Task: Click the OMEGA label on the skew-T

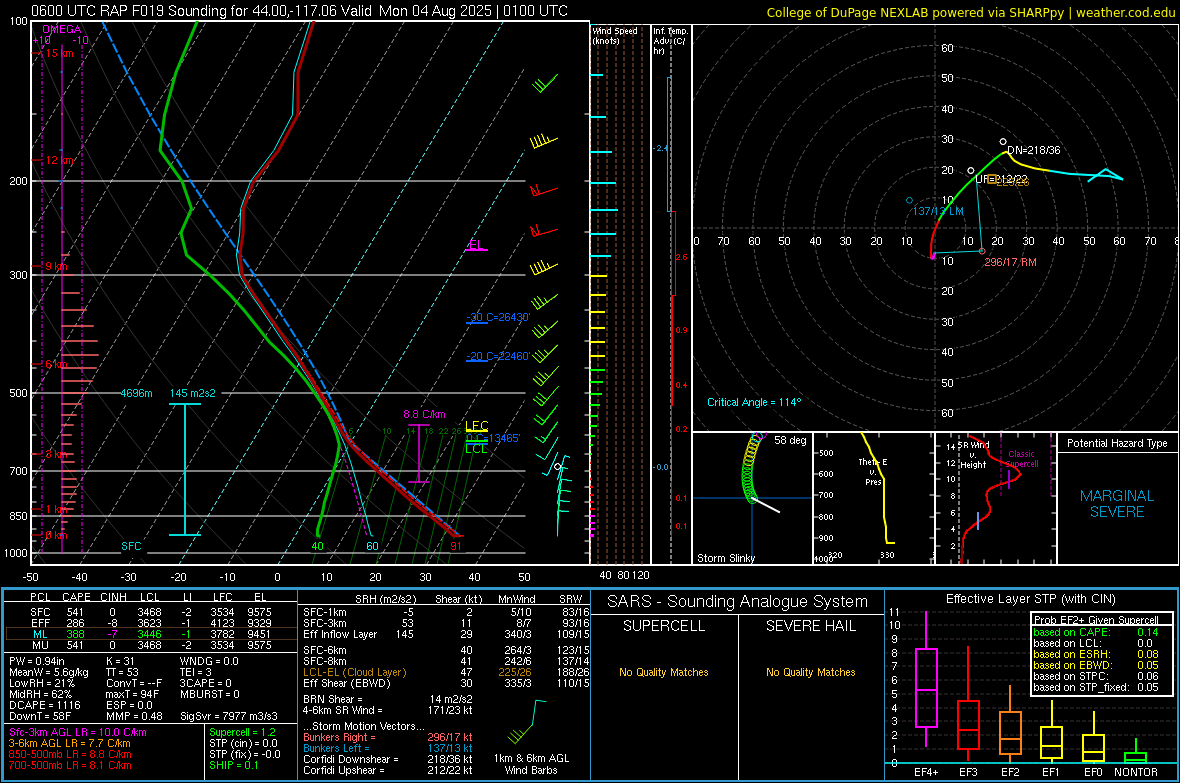Action: tap(62, 29)
